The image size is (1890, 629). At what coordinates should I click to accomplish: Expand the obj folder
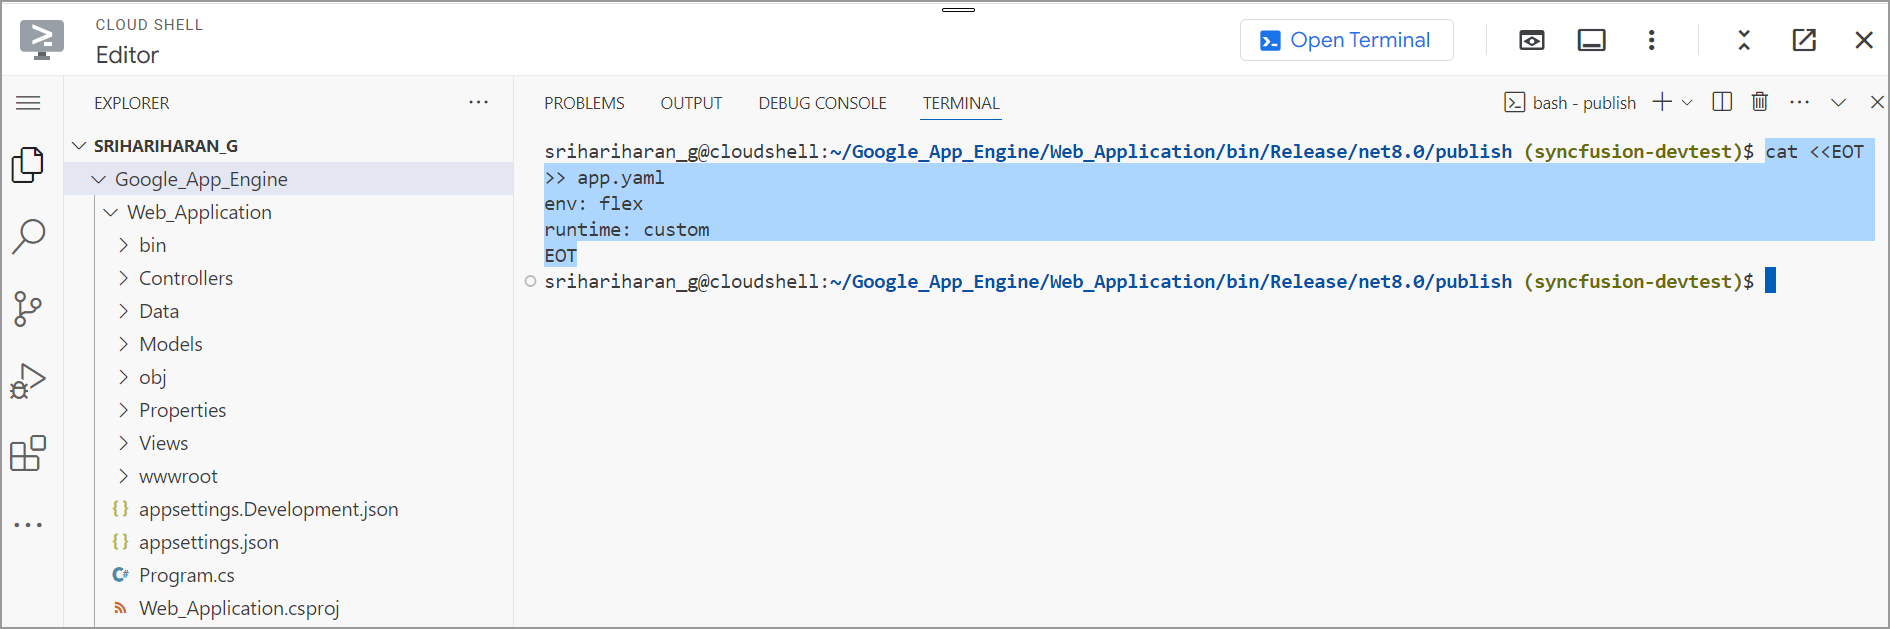click(123, 377)
